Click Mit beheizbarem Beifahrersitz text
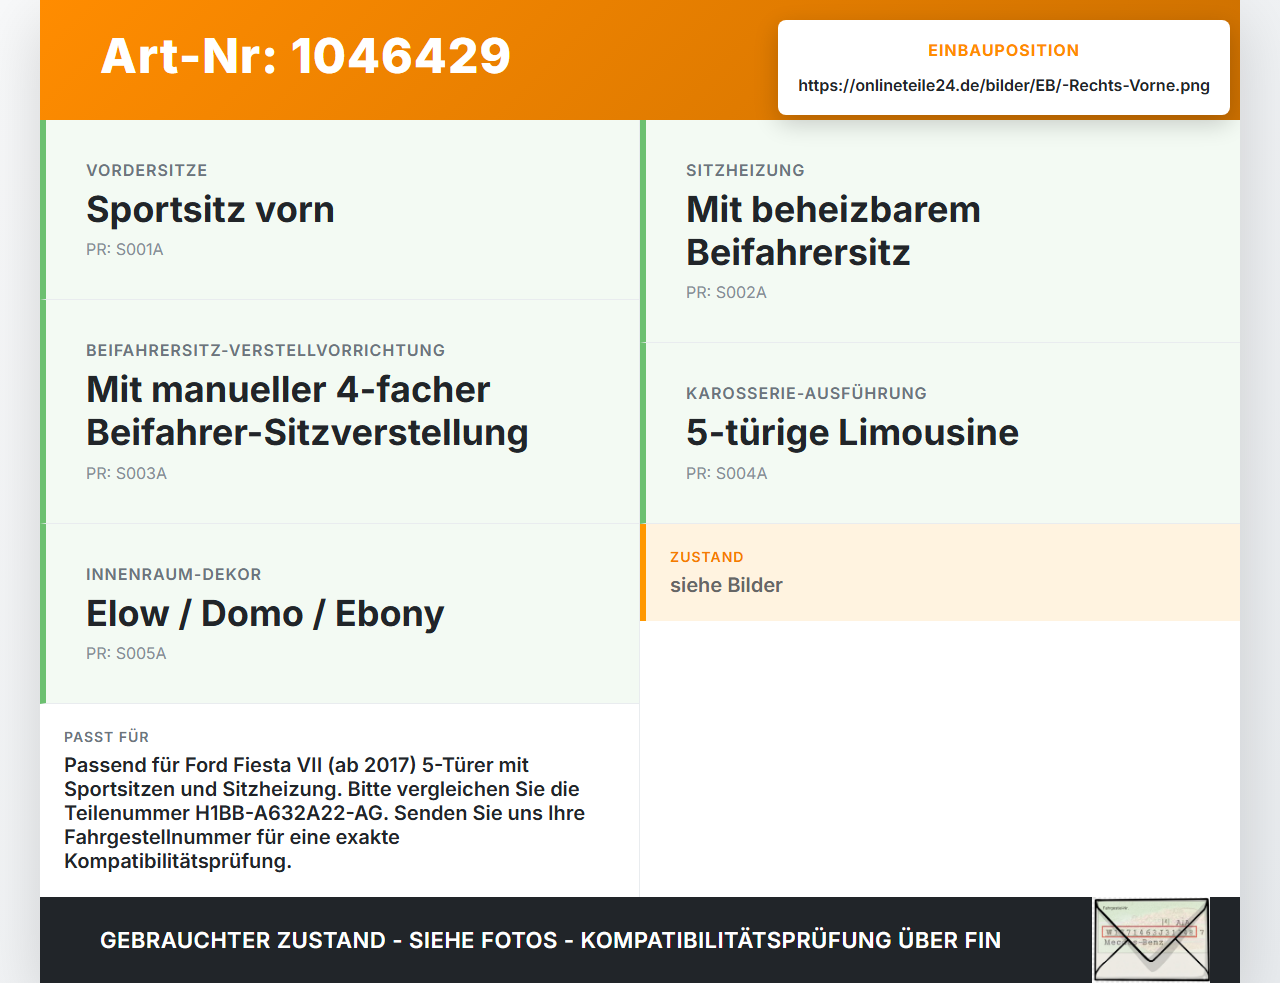The height and width of the screenshot is (983, 1280). tap(833, 231)
